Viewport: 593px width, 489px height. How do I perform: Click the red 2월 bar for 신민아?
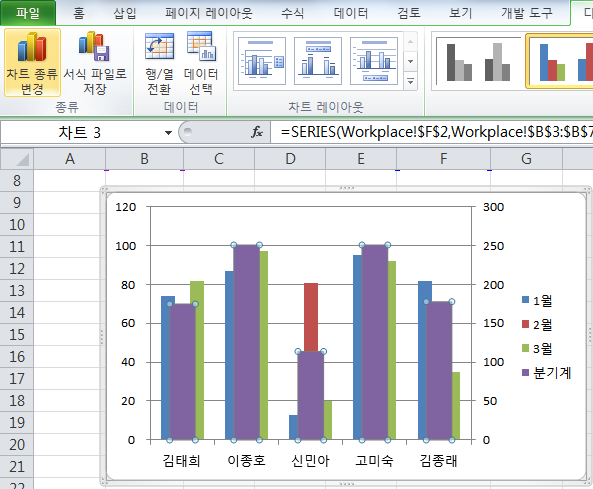tap(311, 317)
